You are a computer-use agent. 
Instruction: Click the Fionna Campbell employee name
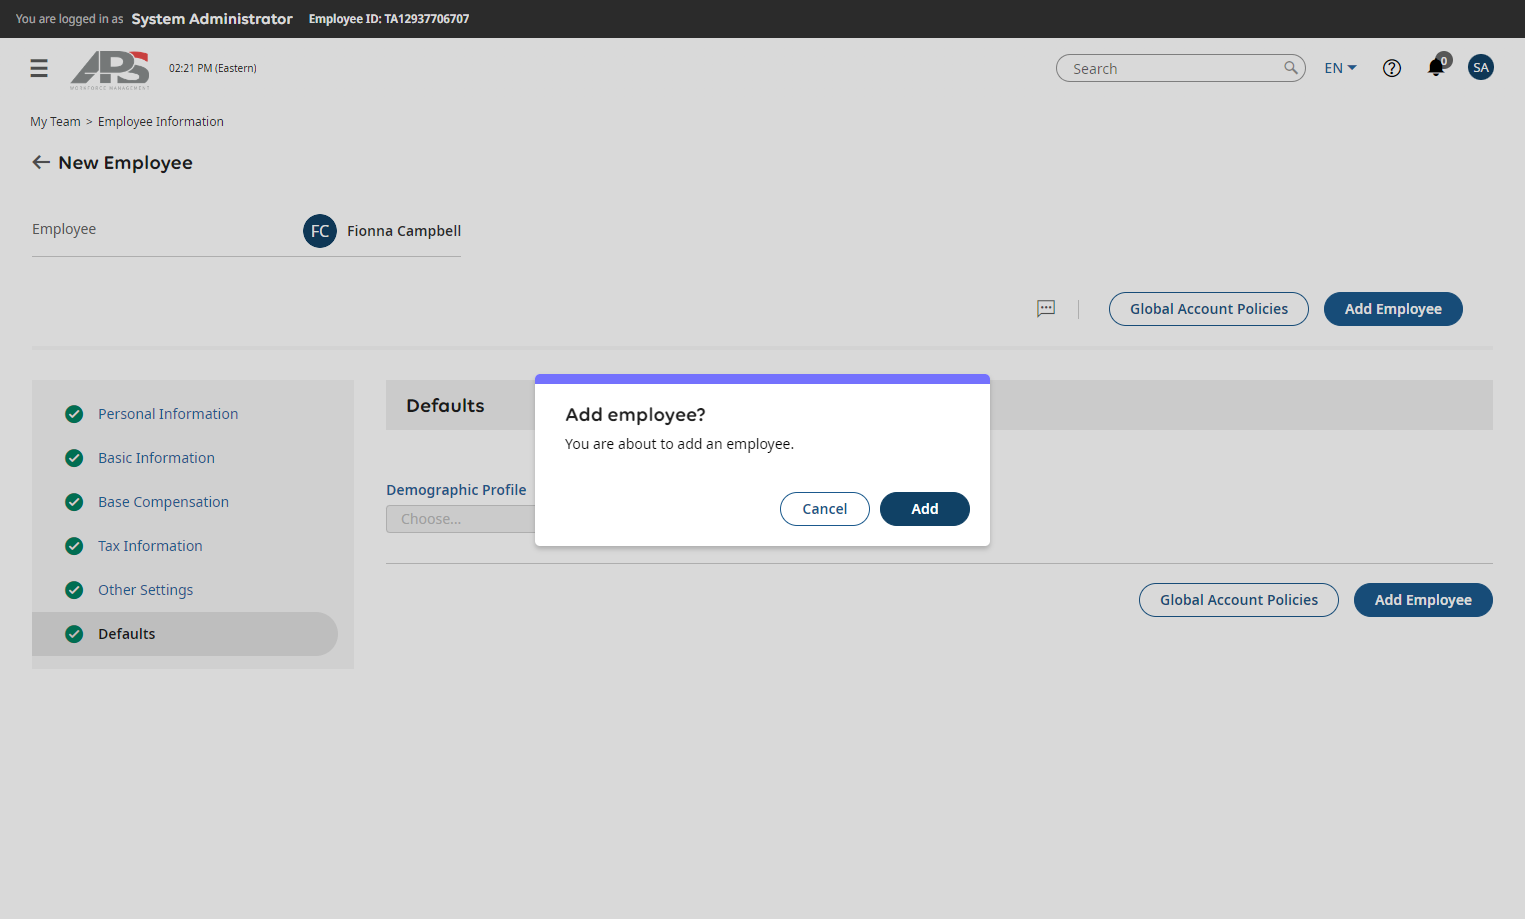point(404,231)
